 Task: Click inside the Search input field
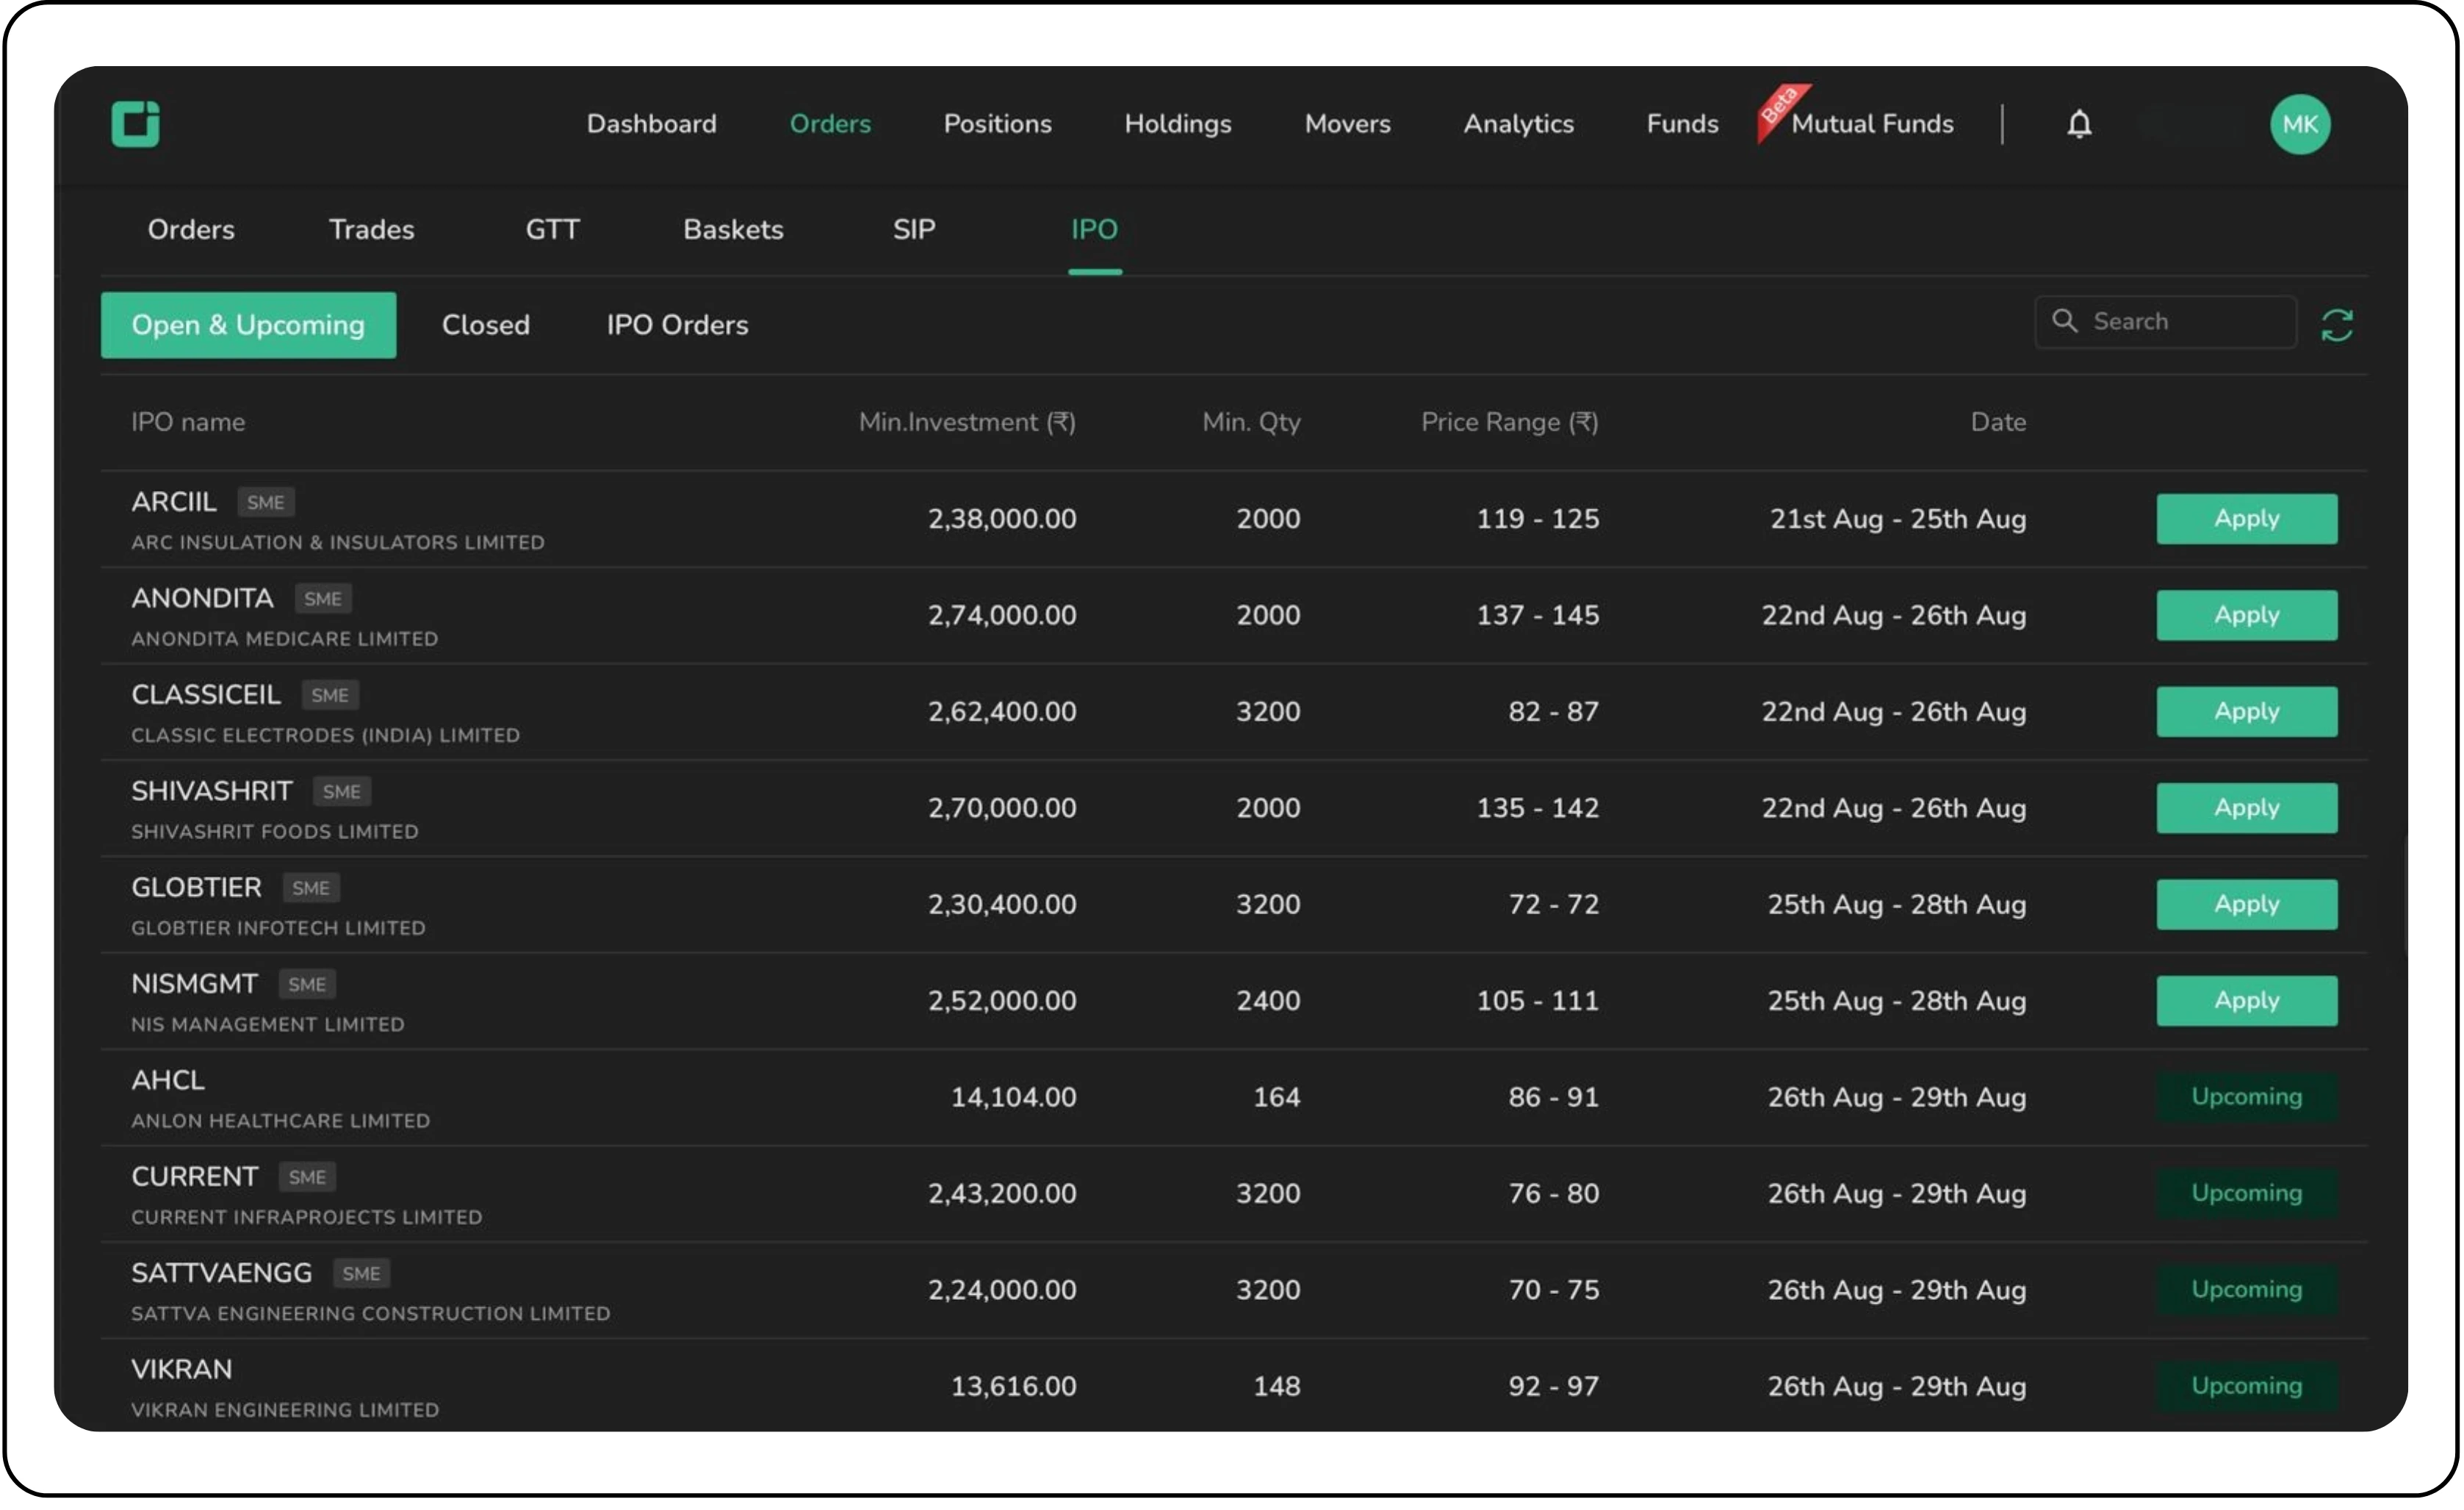coord(2165,321)
